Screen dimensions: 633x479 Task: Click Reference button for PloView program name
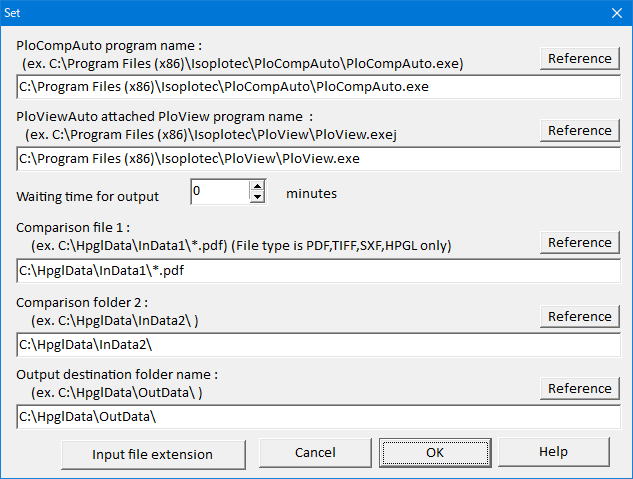[579, 130]
